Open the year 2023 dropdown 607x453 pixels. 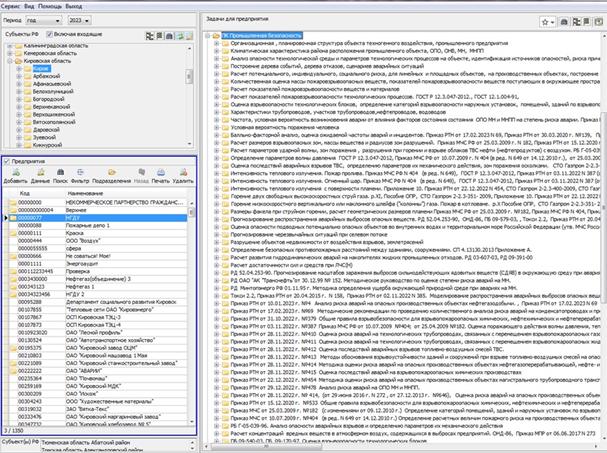[x=84, y=20]
